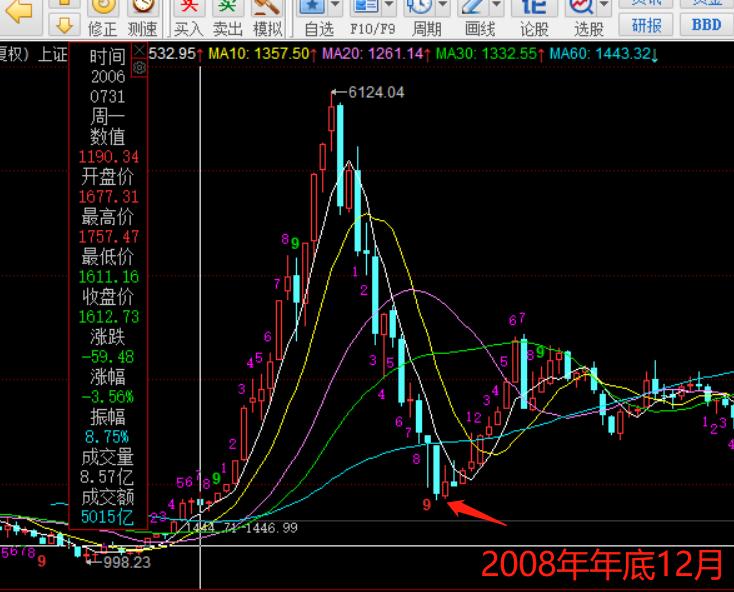Open the 模拟 simulated trading tool
734x592 pixels.
[267, 19]
